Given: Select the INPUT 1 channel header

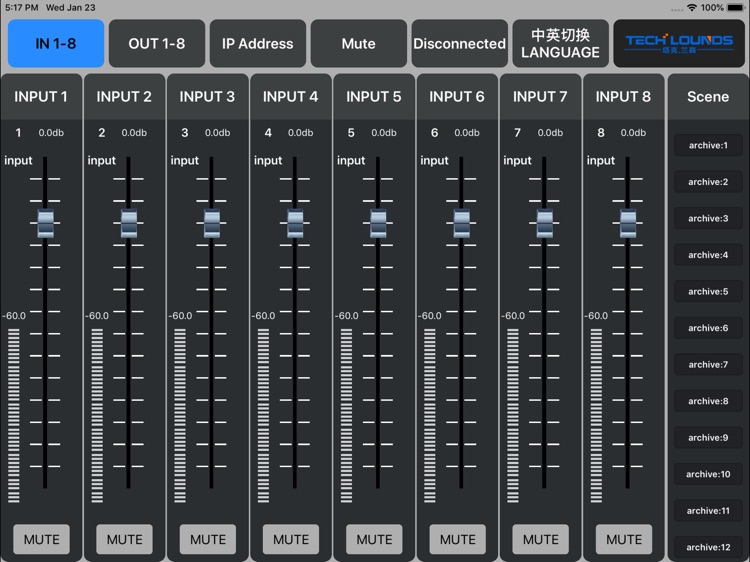Looking at the screenshot, I should pos(41,97).
